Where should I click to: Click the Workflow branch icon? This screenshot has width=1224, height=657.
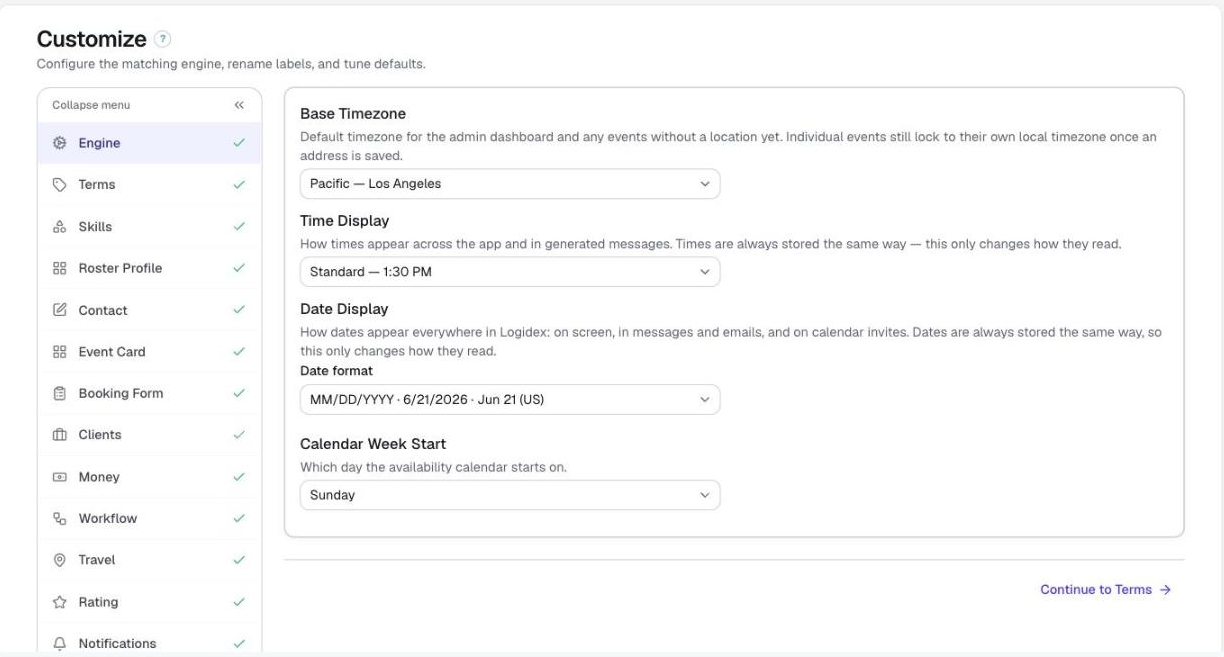point(59,518)
